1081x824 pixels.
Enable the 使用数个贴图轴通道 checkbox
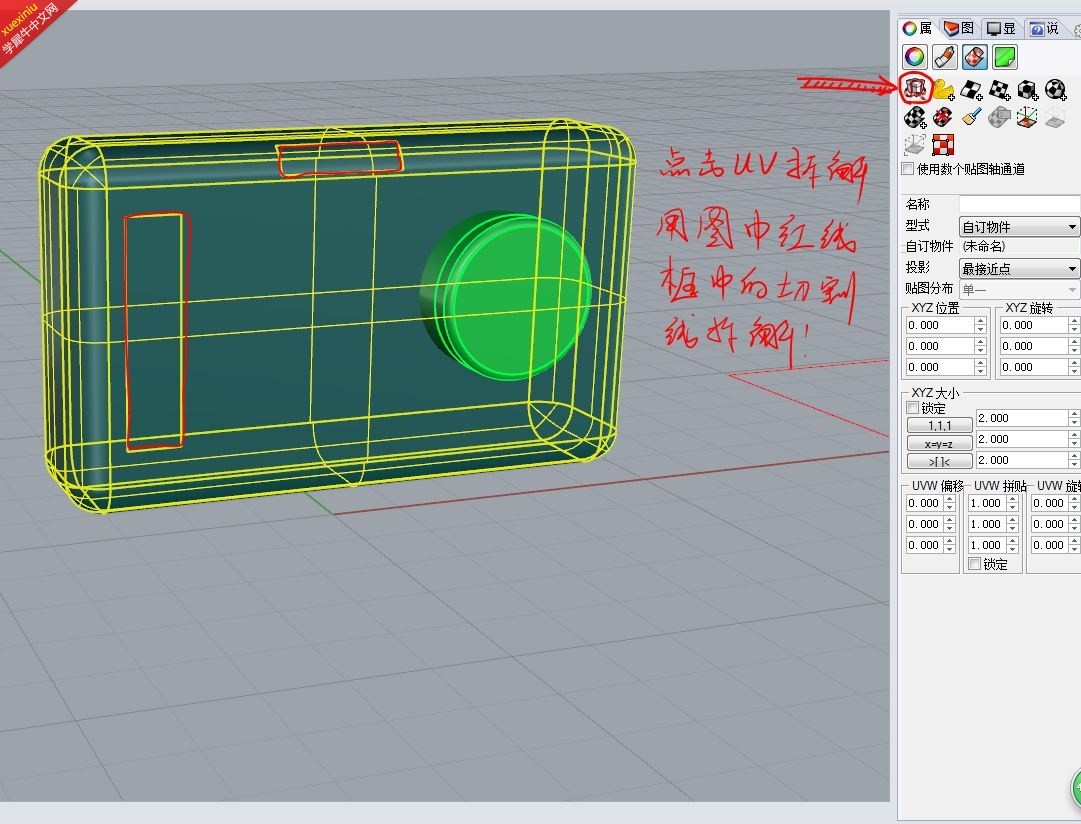(908, 169)
